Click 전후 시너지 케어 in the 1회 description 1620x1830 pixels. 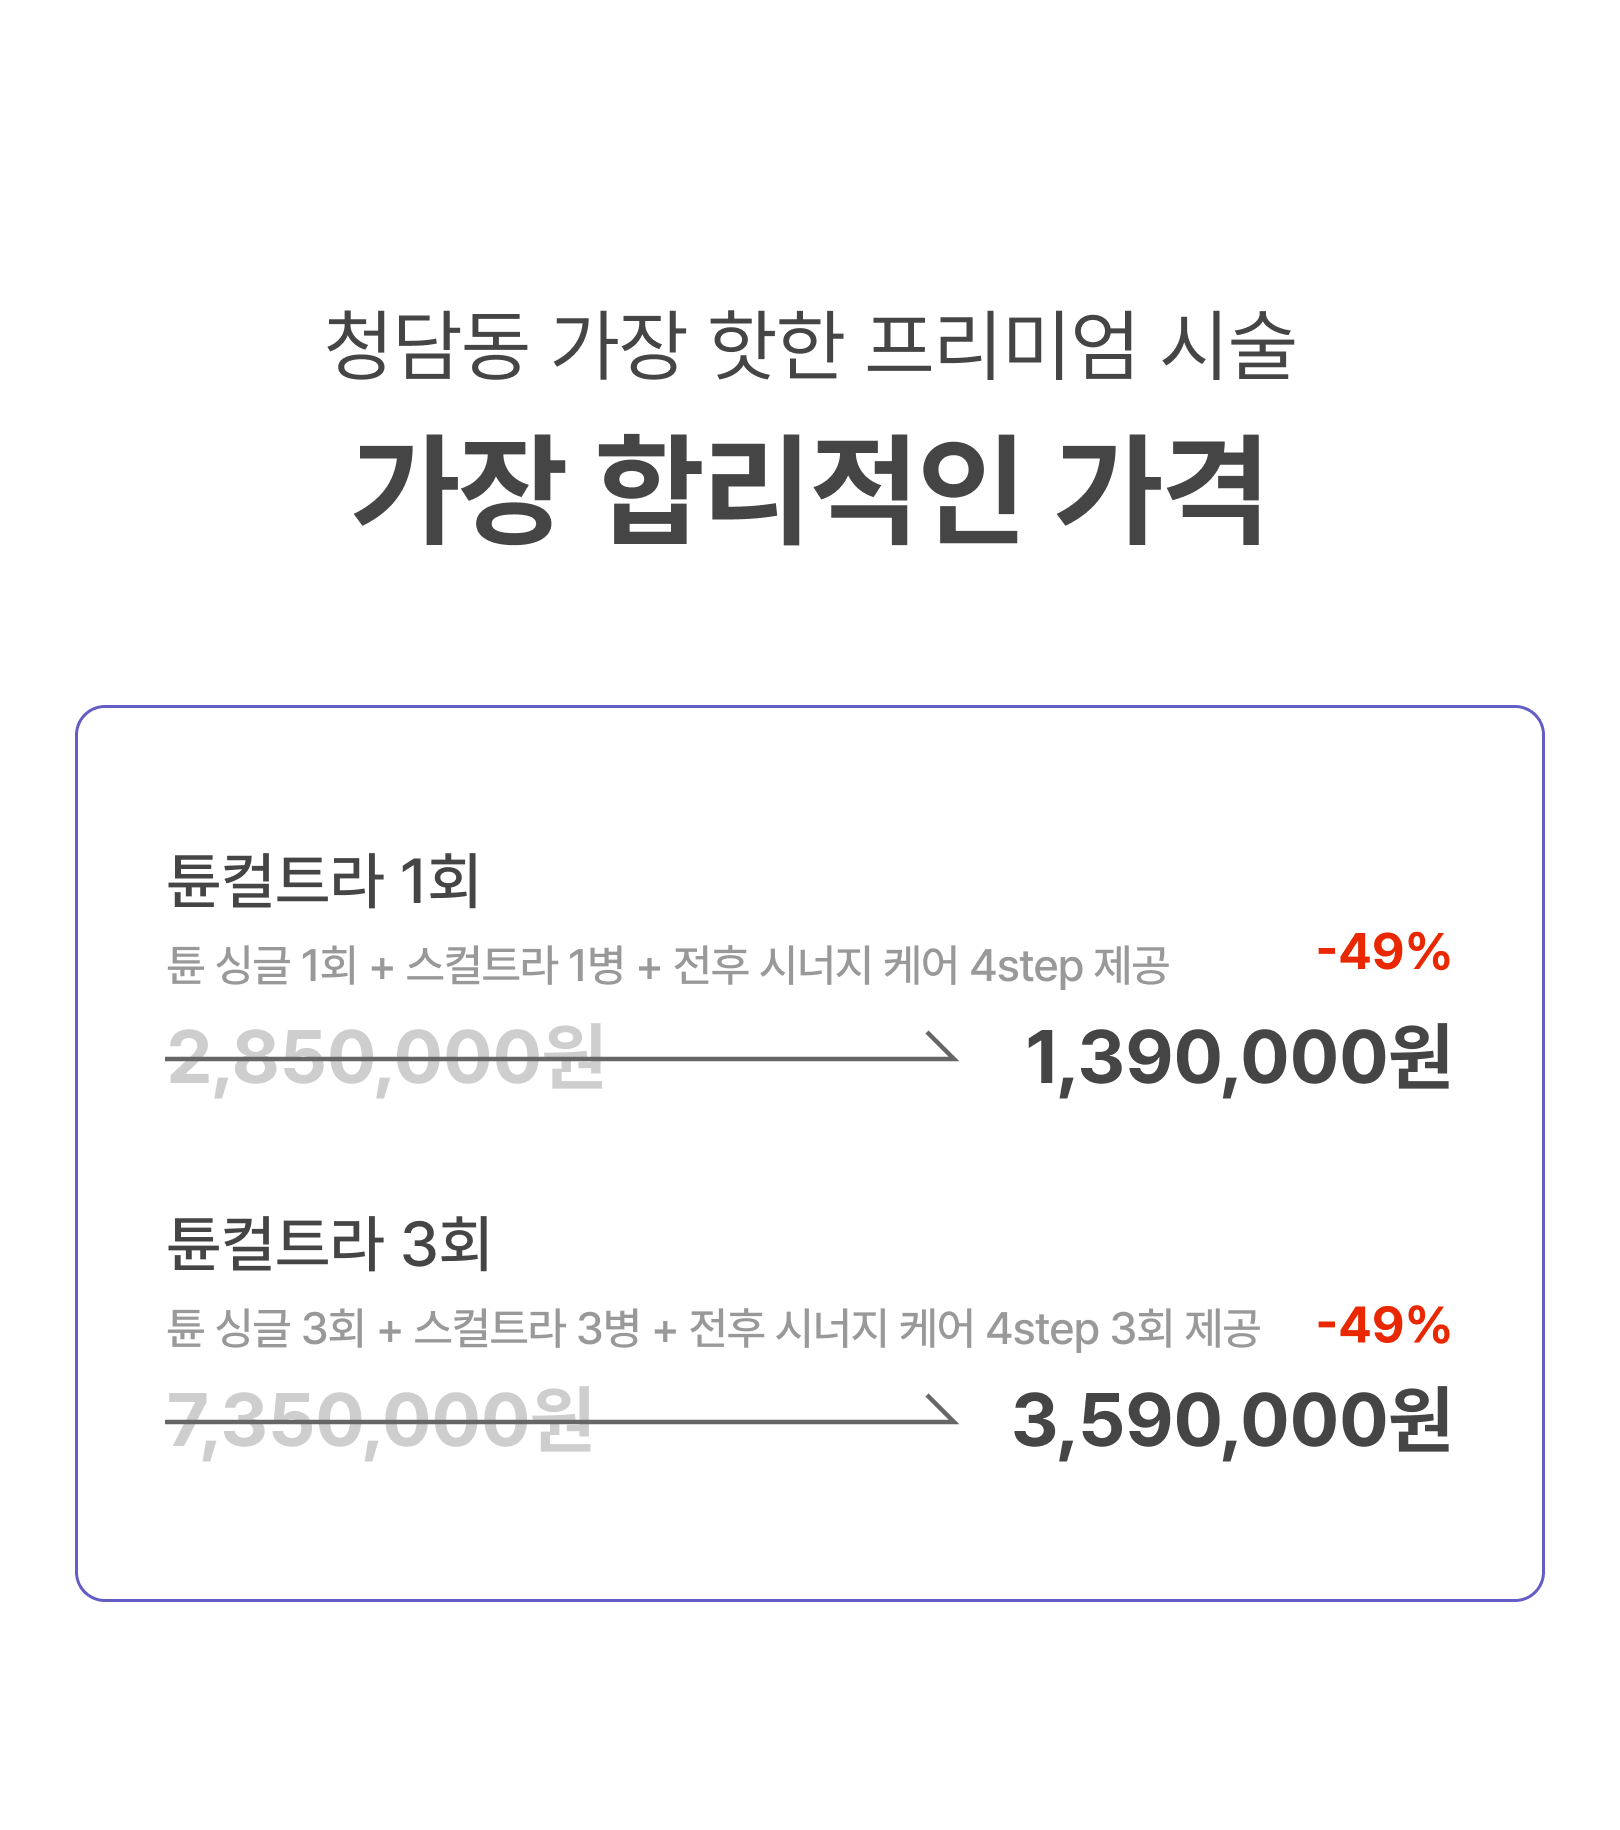[816, 966]
